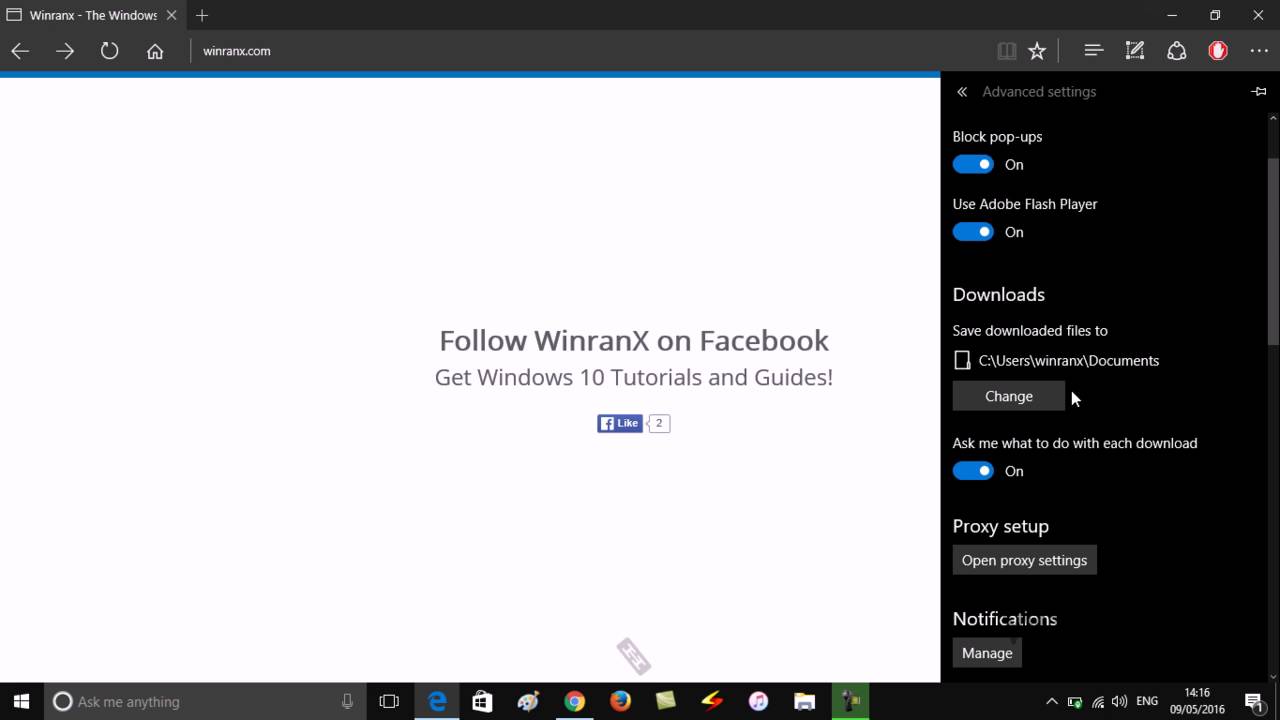Add page to favorites with star icon
This screenshot has height=720, width=1280.
click(1037, 51)
